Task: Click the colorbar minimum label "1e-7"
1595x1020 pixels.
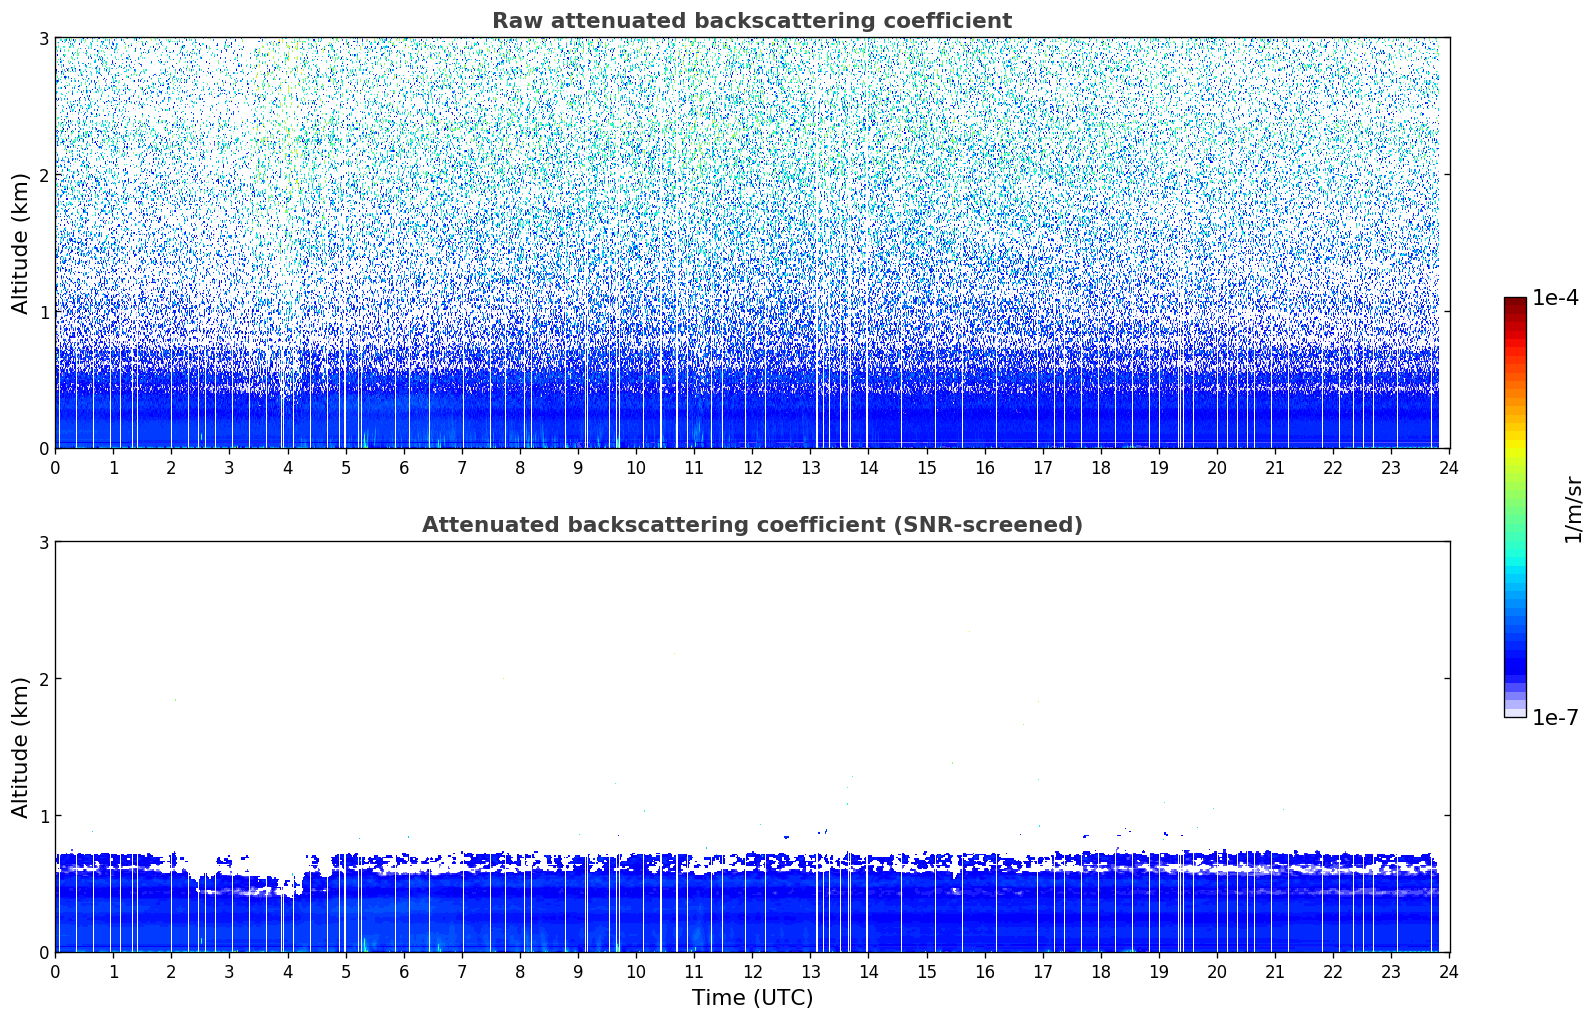Action: (1555, 717)
